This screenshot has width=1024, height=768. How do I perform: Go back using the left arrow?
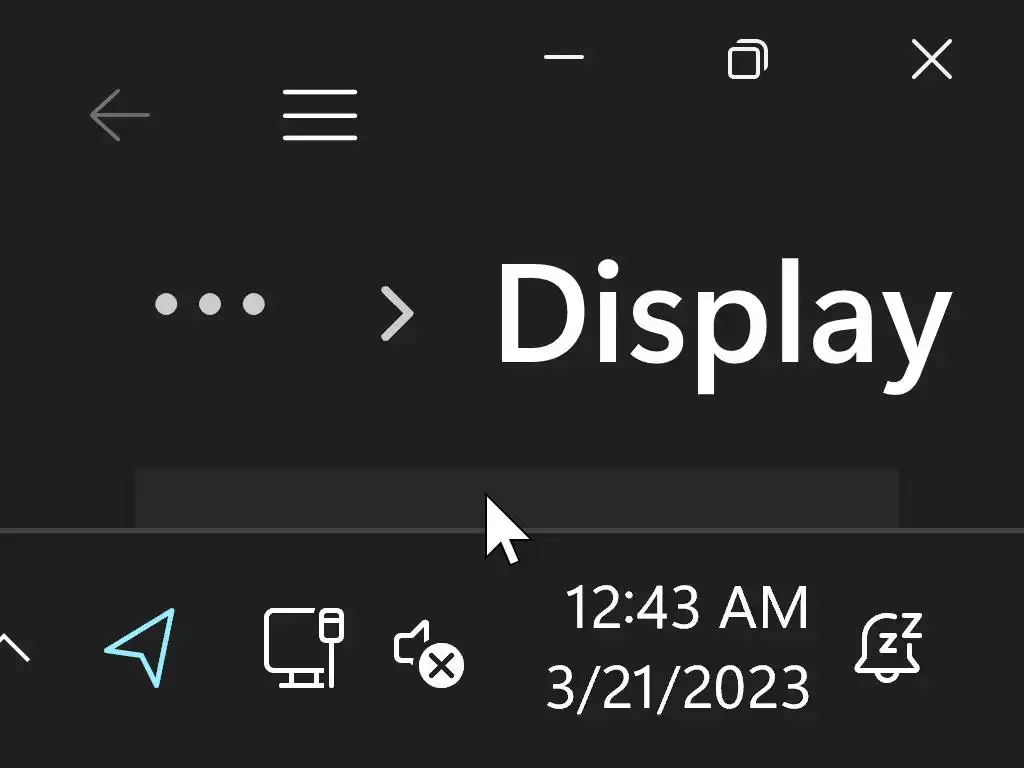(120, 115)
